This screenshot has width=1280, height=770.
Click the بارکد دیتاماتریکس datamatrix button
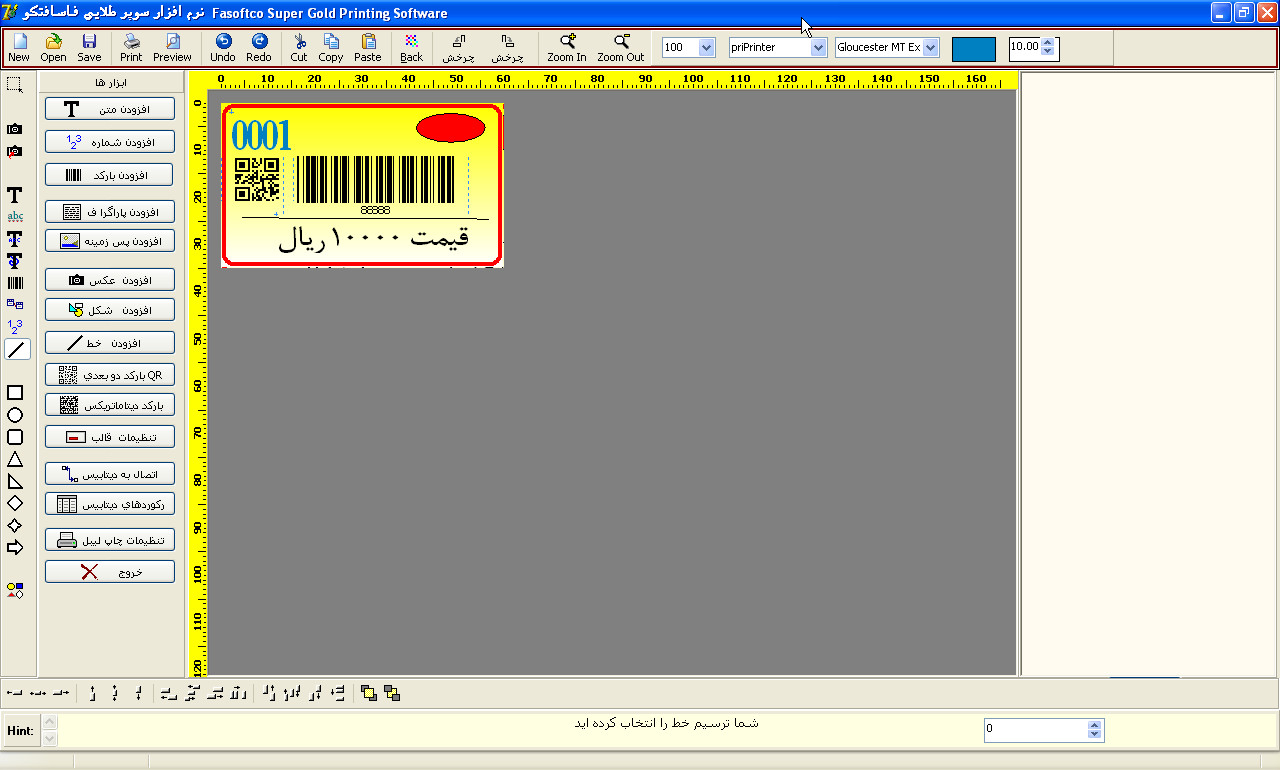[110, 405]
